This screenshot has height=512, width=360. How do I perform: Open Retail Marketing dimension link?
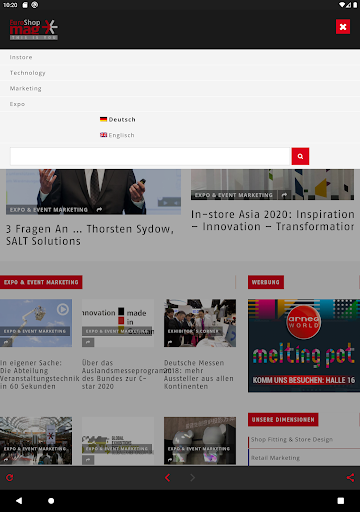click(275, 458)
